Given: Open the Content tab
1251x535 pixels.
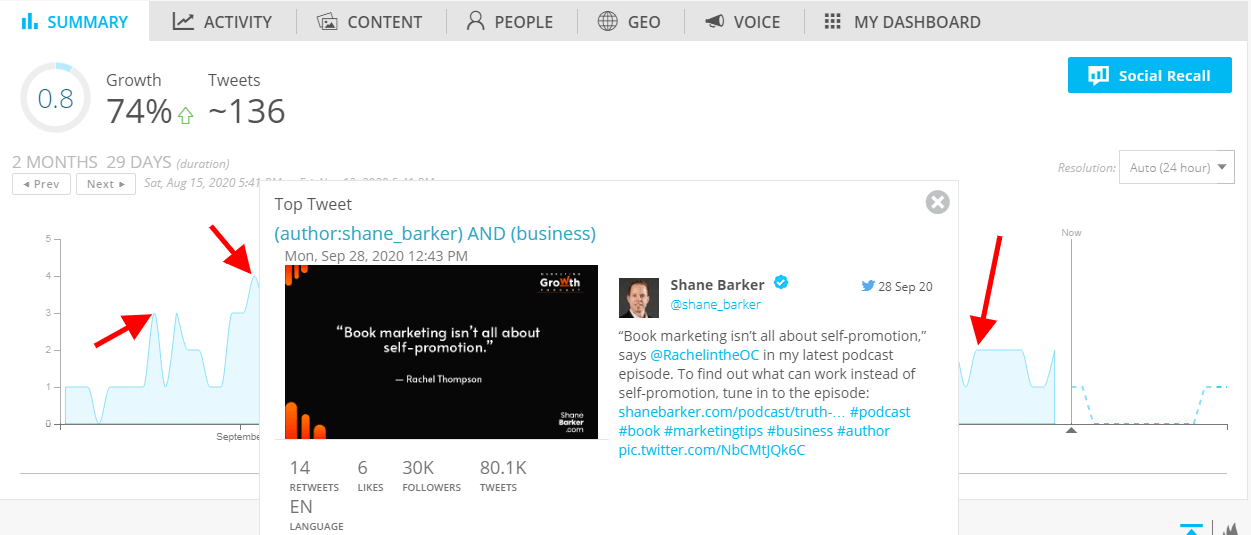Looking at the screenshot, I should coord(370,21).
